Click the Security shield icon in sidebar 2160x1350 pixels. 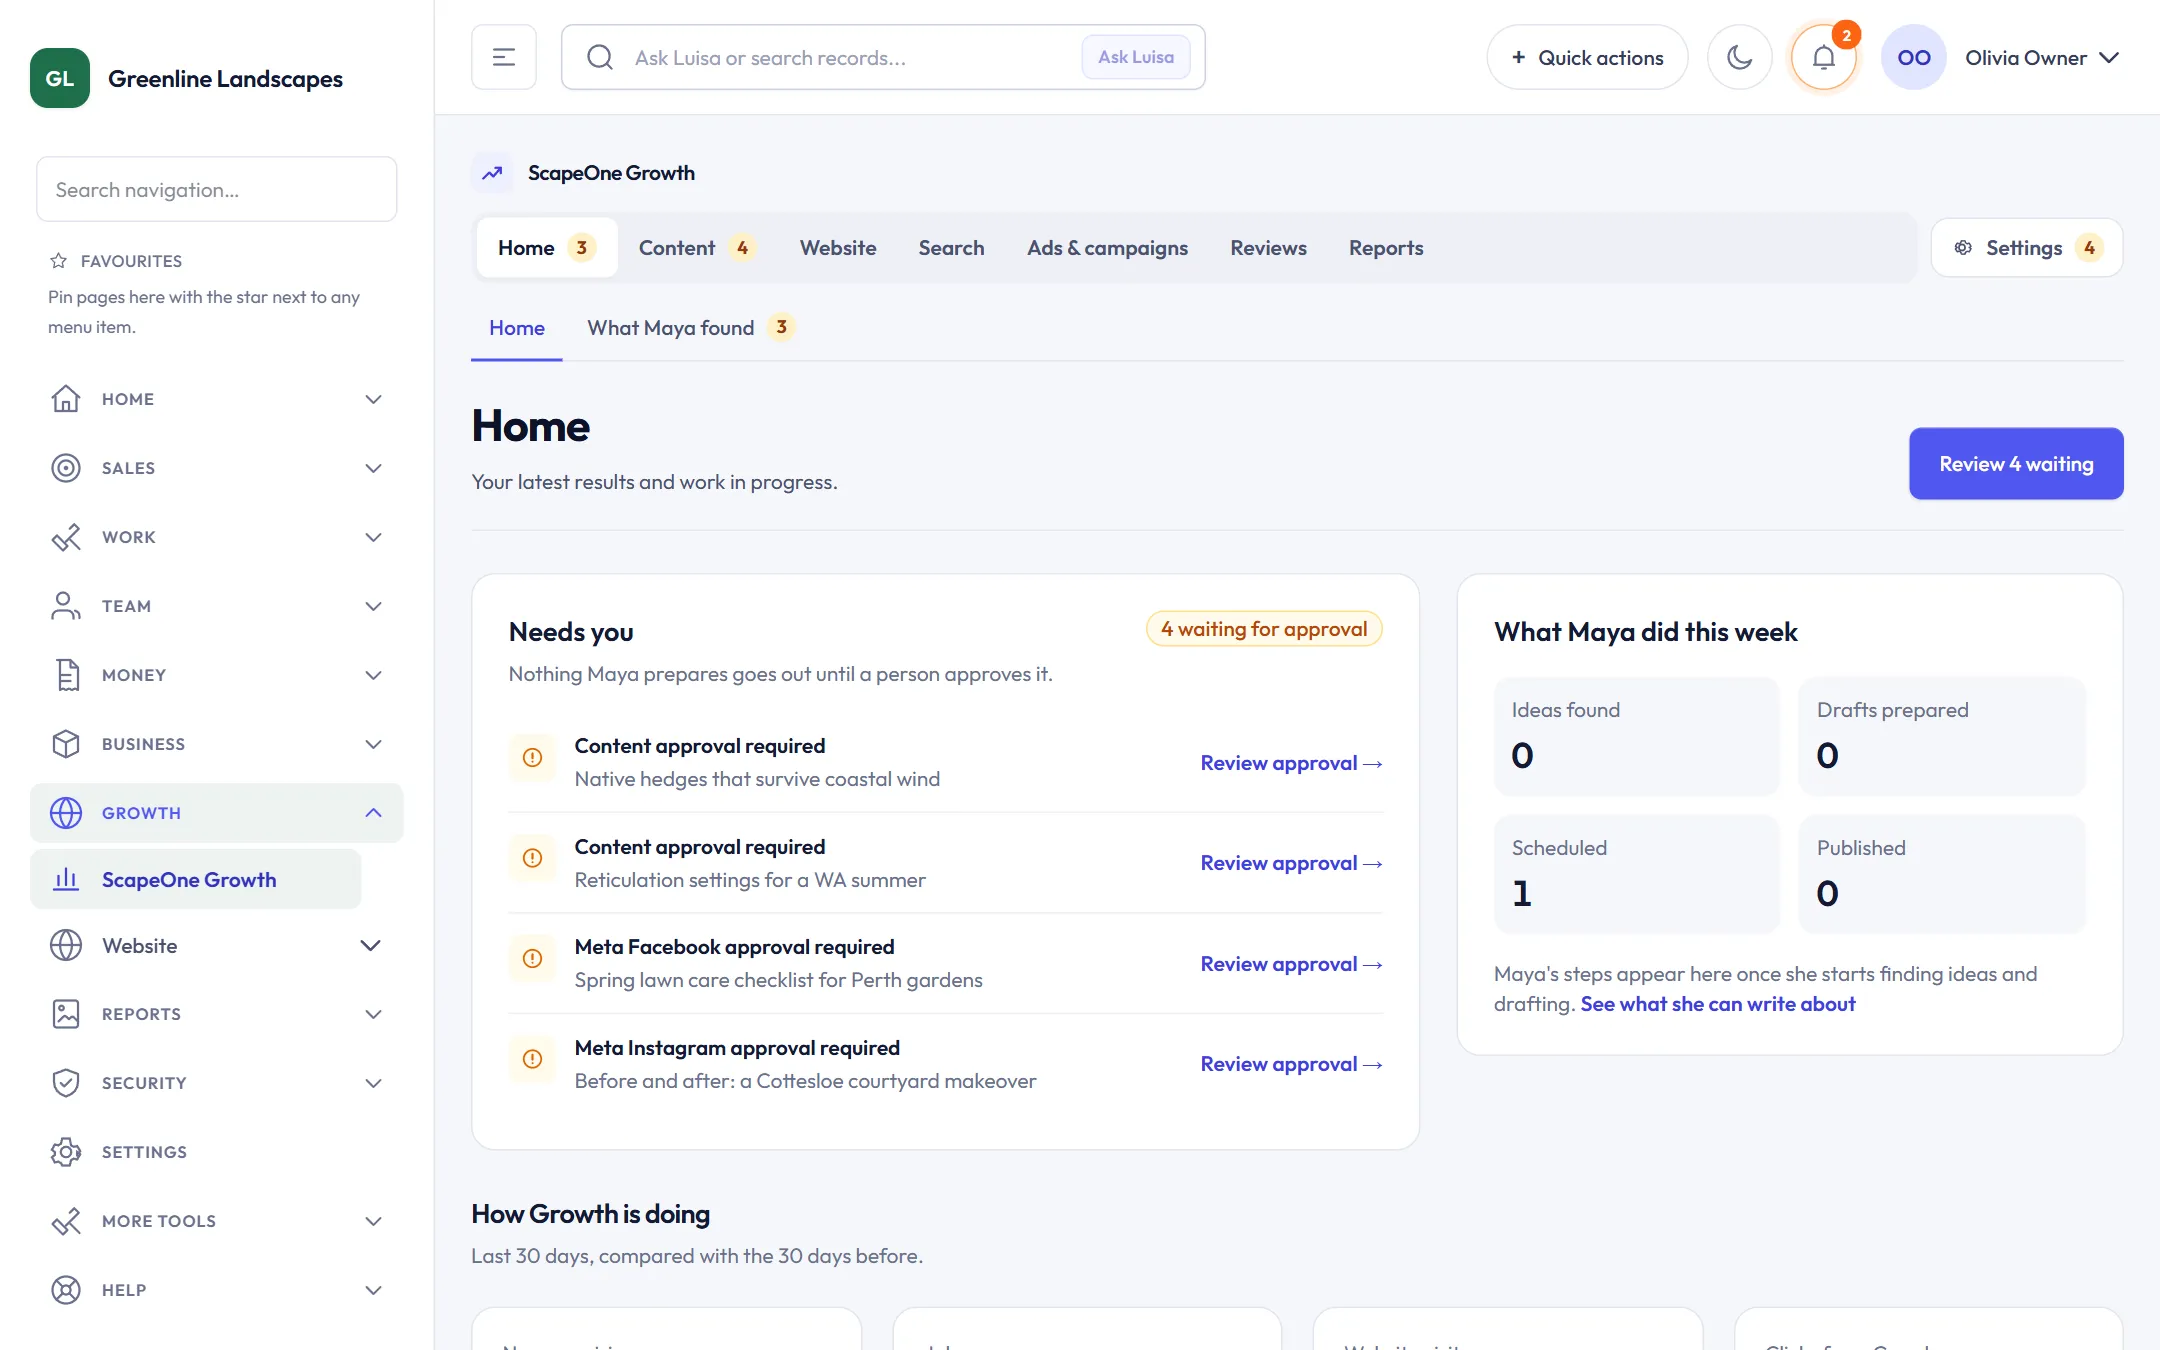pyautogui.click(x=66, y=1083)
